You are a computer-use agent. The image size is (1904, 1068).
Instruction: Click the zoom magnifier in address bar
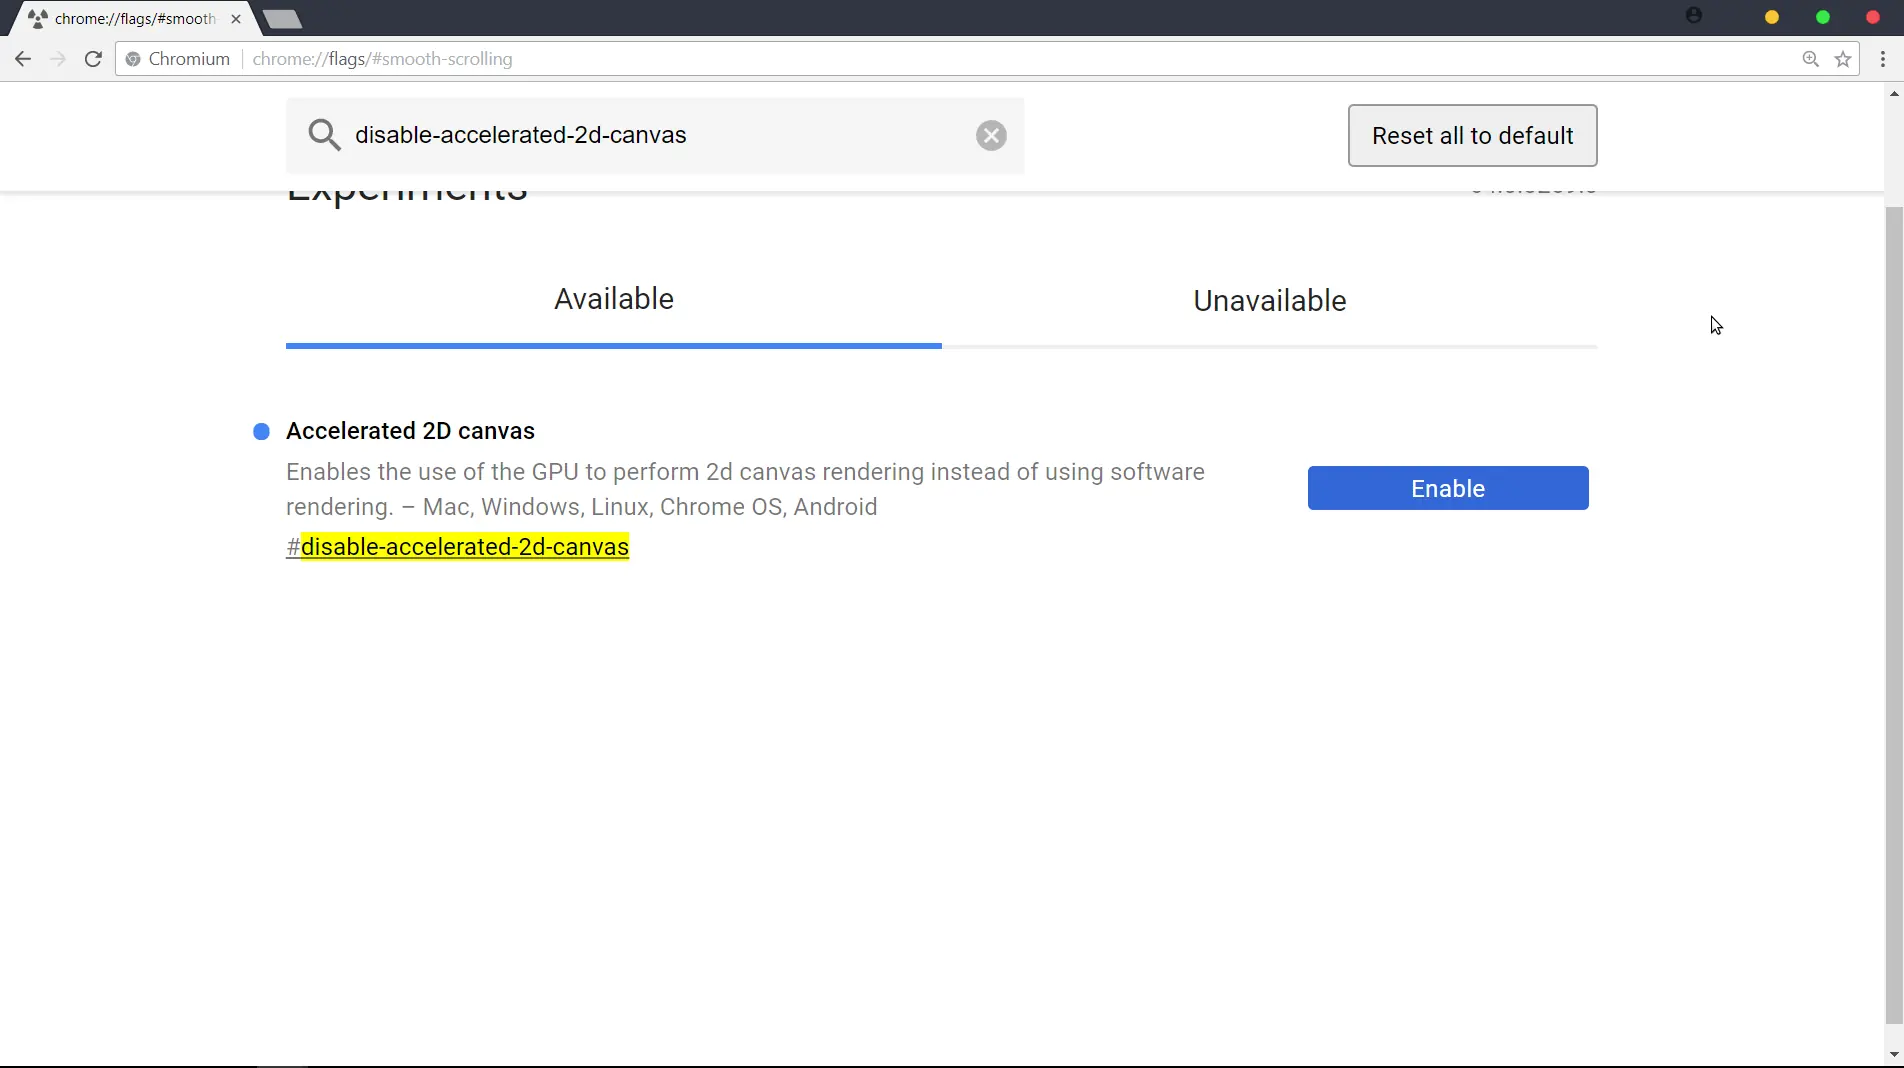click(1810, 59)
